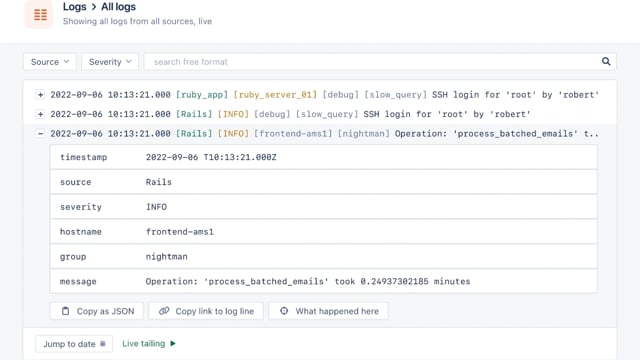
Task: Select source value Rails
Action: point(159,182)
